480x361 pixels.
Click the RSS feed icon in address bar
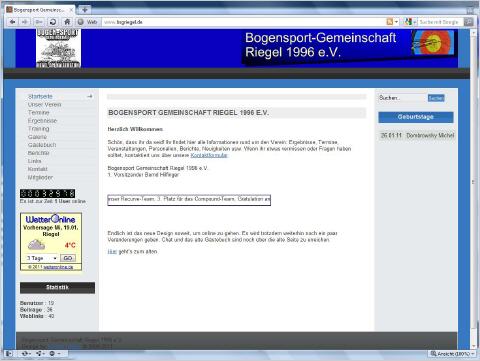[x=389, y=22]
